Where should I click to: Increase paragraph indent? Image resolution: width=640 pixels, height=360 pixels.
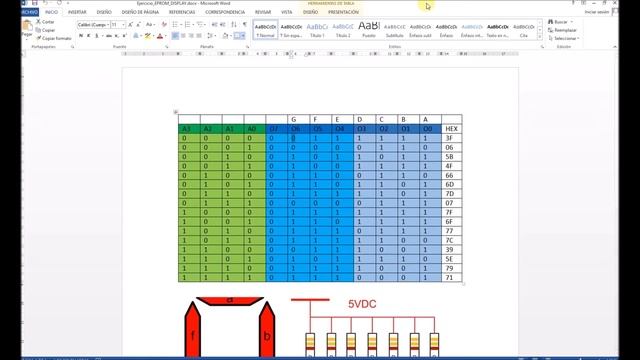223,25
